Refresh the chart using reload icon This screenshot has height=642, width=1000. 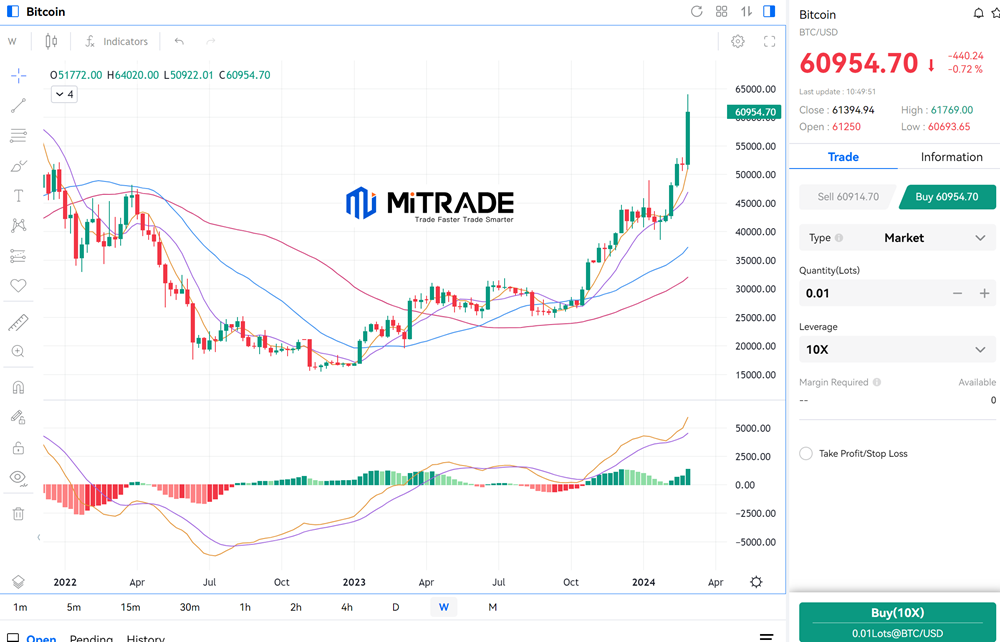(697, 12)
